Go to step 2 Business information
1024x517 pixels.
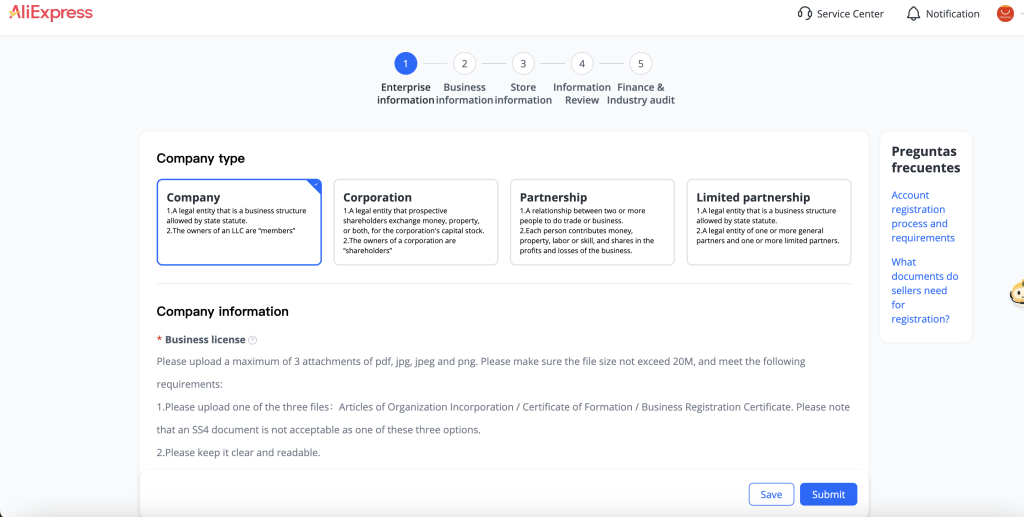(464, 63)
